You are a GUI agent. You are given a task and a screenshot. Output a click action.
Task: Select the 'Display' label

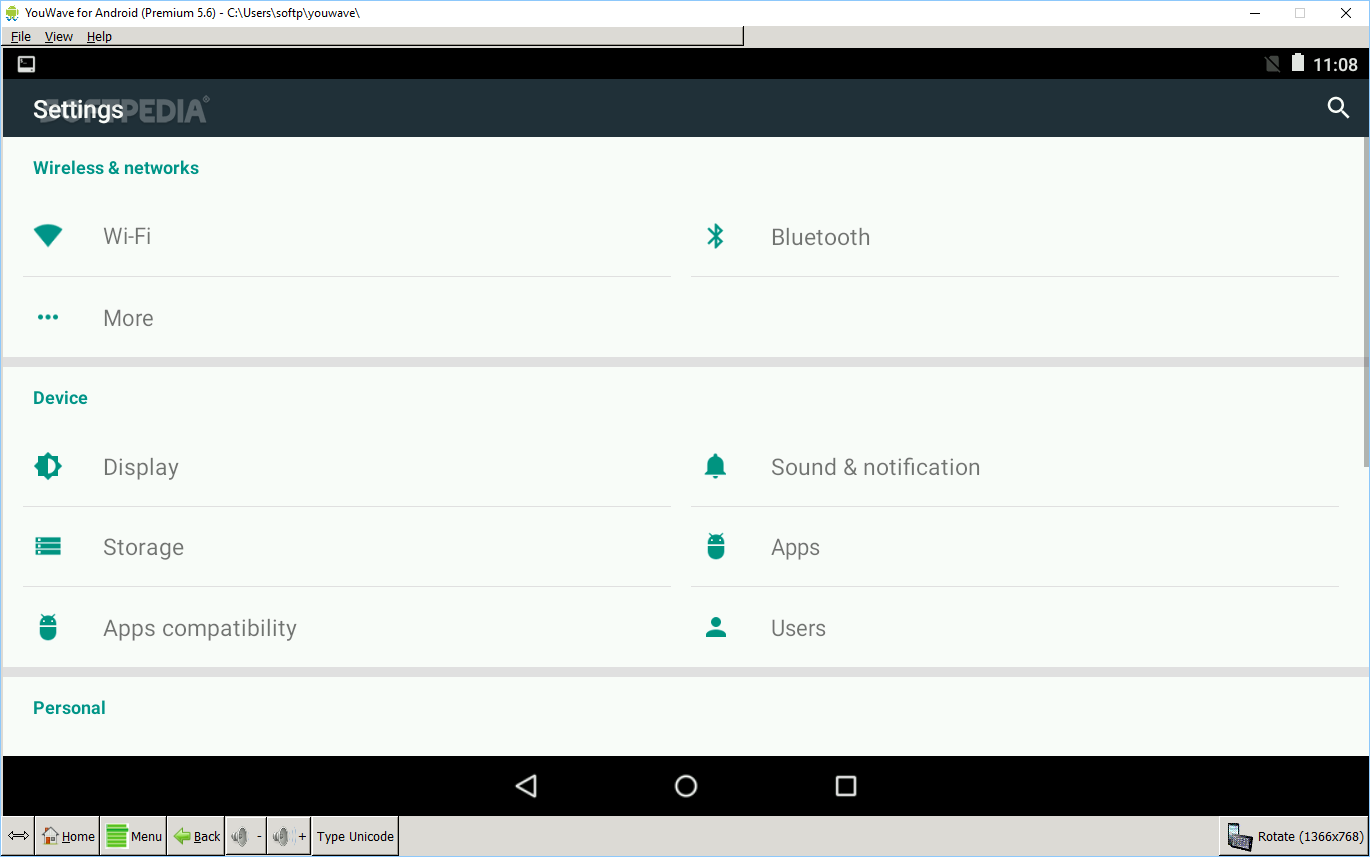click(x=141, y=467)
